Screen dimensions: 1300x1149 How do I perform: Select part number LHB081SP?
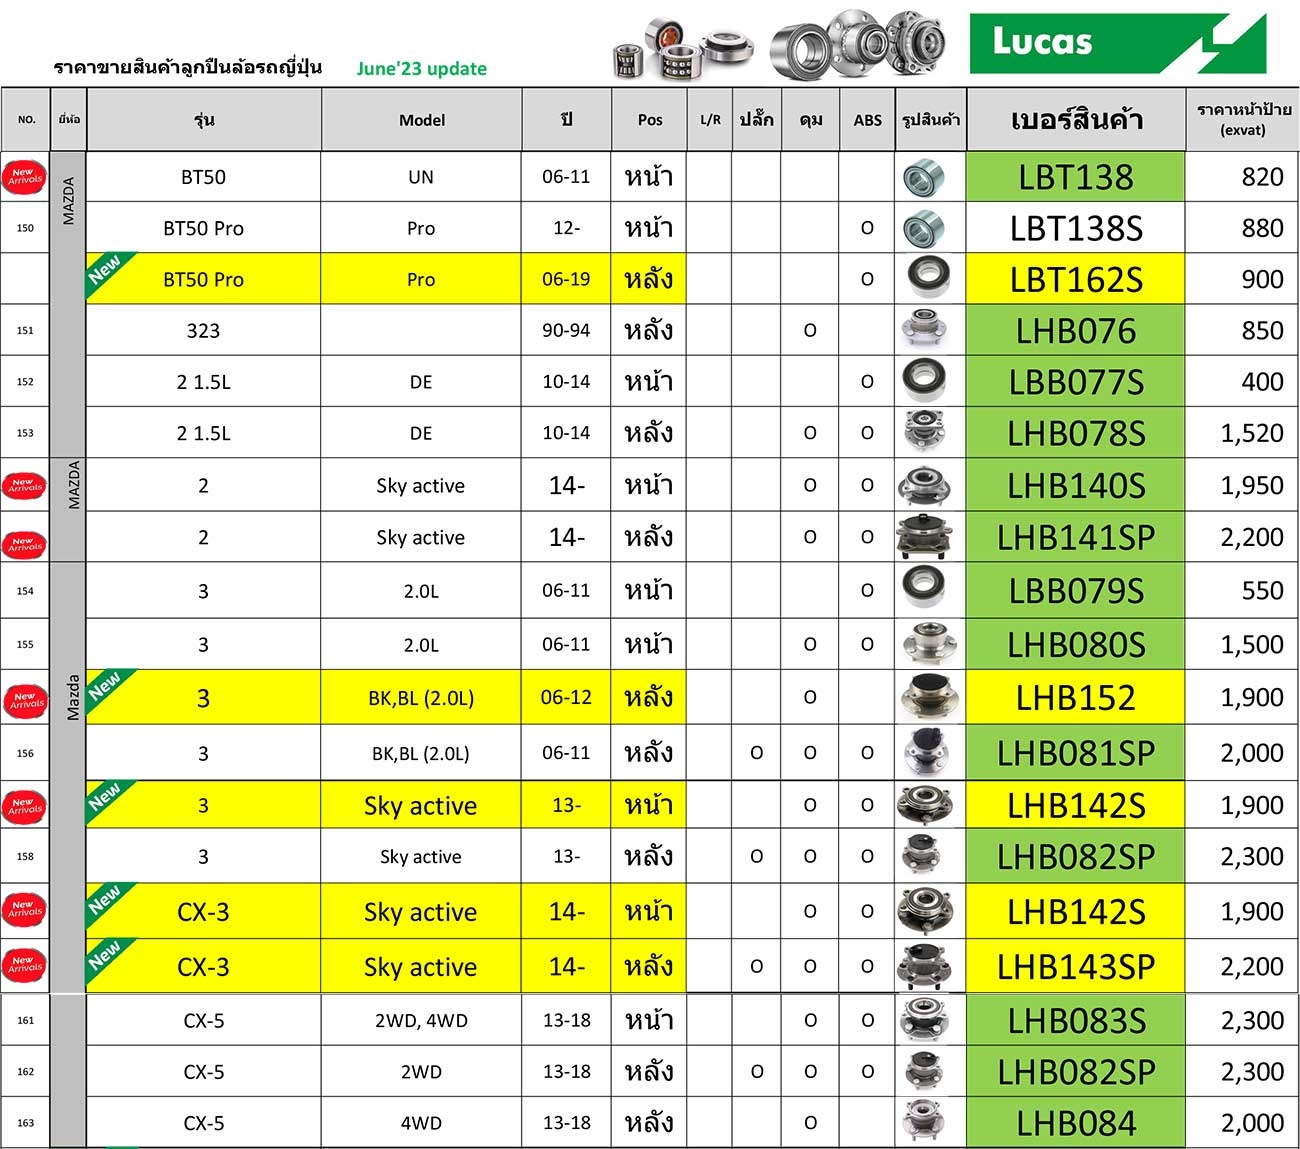[1076, 753]
